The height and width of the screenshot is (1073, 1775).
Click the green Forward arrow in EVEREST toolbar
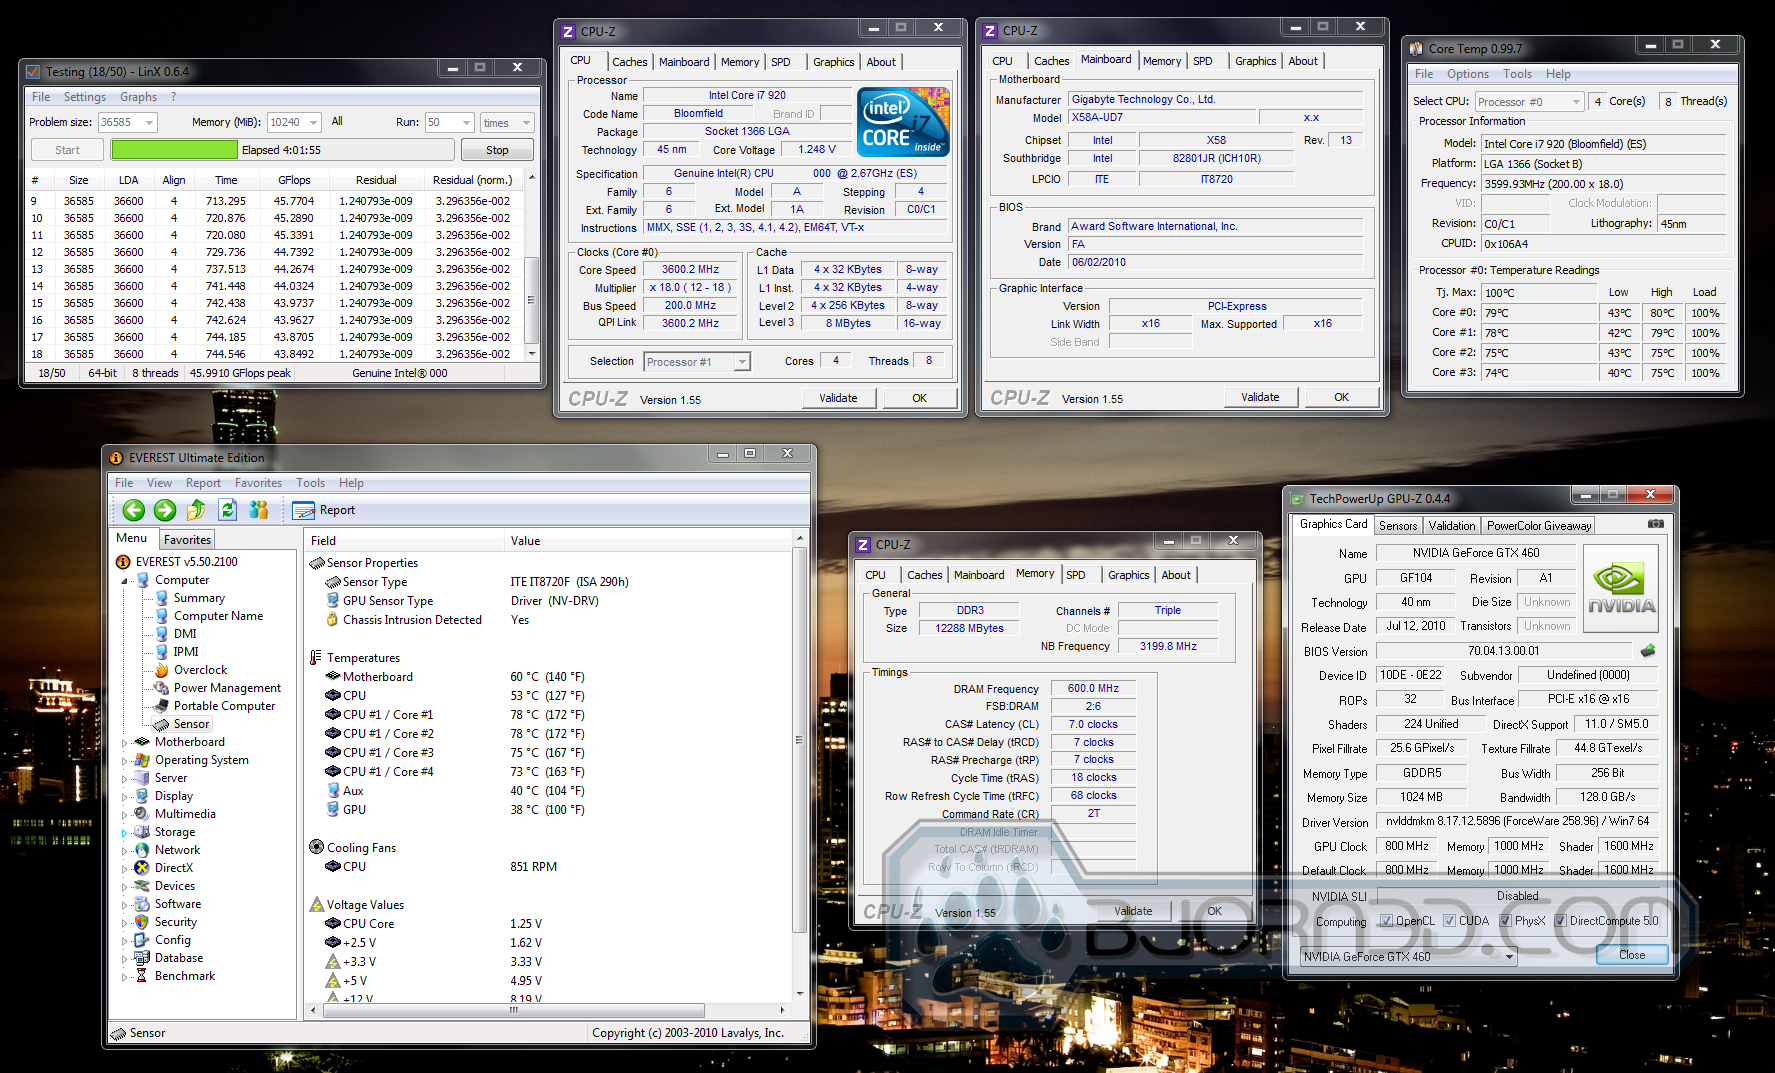click(165, 510)
